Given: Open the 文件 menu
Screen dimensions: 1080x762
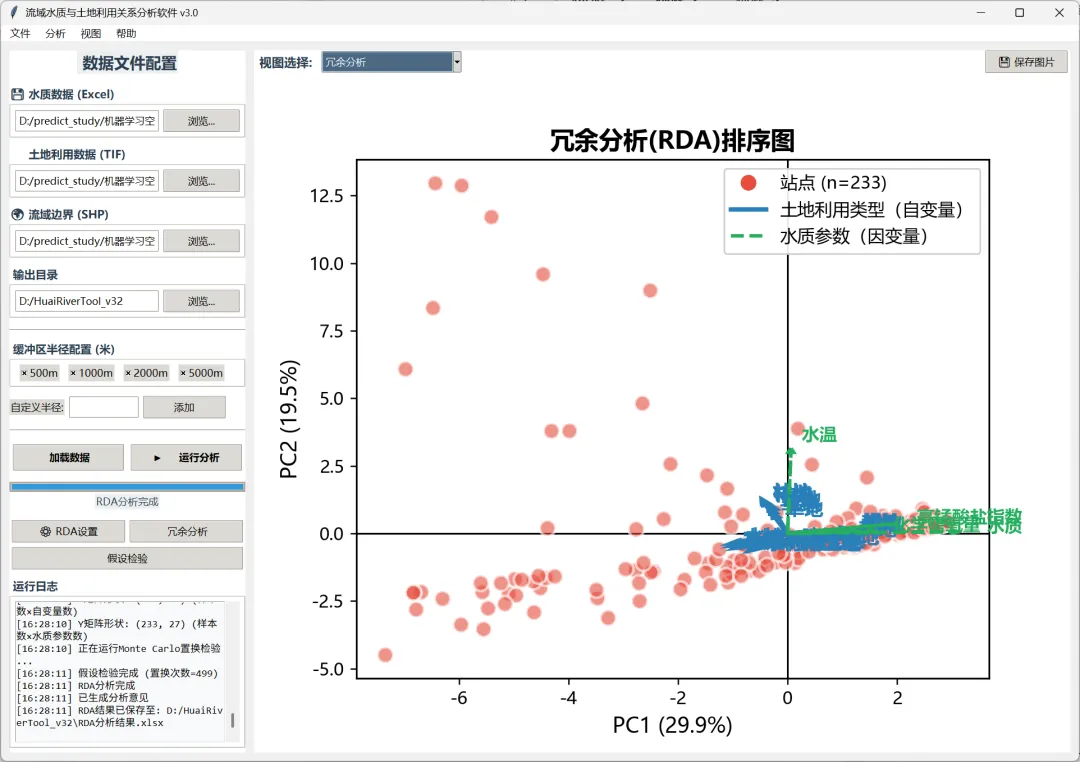Looking at the screenshot, I should (x=20, y=33).
